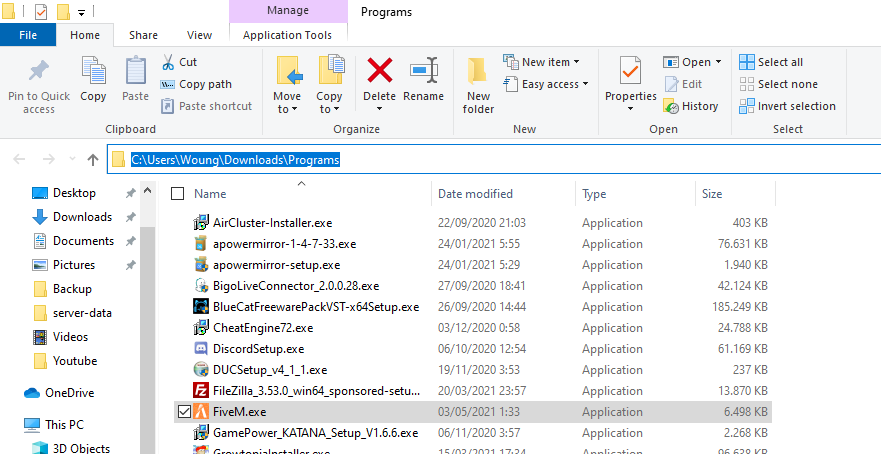The width and height of the screenshot is (881, 454).
Task: Open Customize Quick Access Toolbar dropdown
Action: click(81, 12)
